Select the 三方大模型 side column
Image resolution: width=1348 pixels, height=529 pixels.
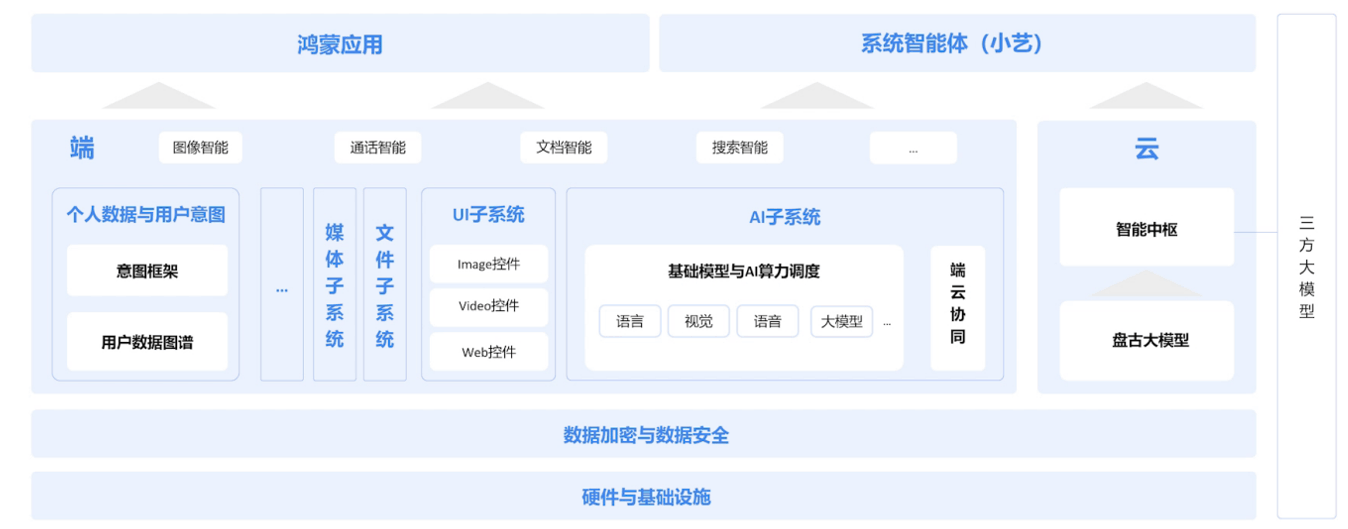pos(1307,266)
